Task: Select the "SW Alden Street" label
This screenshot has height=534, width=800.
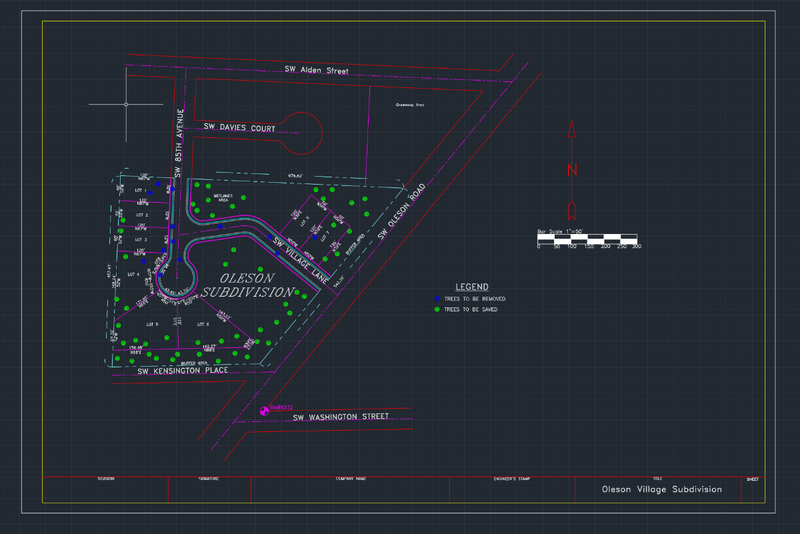Action: click(316, 70)
